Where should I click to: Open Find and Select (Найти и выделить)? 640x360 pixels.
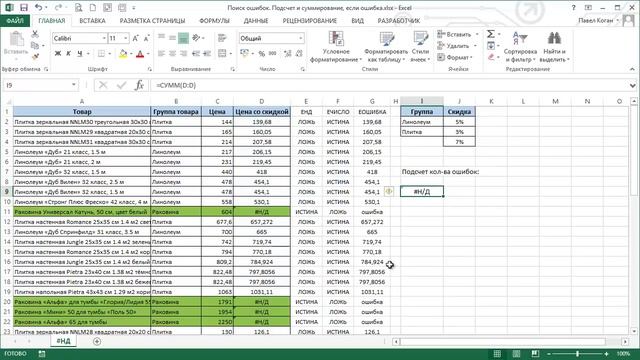click(554, 47)
